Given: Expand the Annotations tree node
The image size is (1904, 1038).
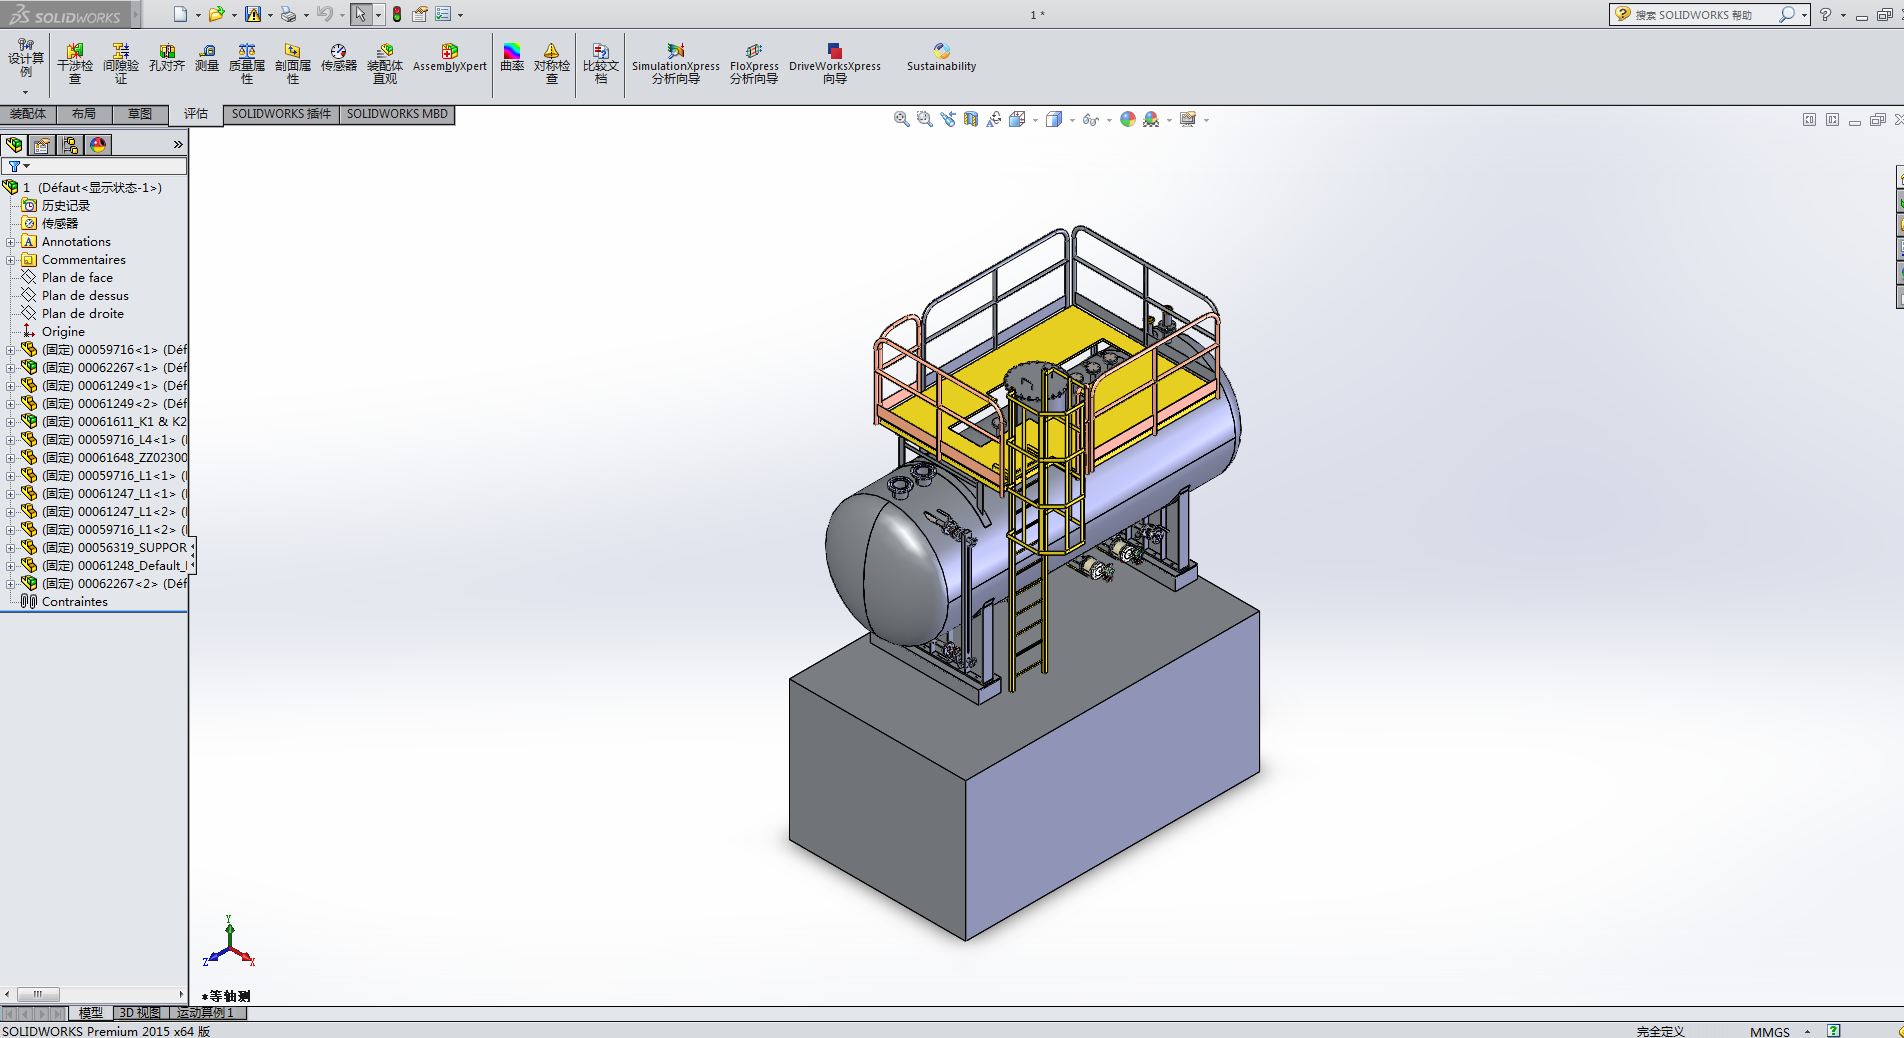Looking at the screenshot, I should coord(10,242).
